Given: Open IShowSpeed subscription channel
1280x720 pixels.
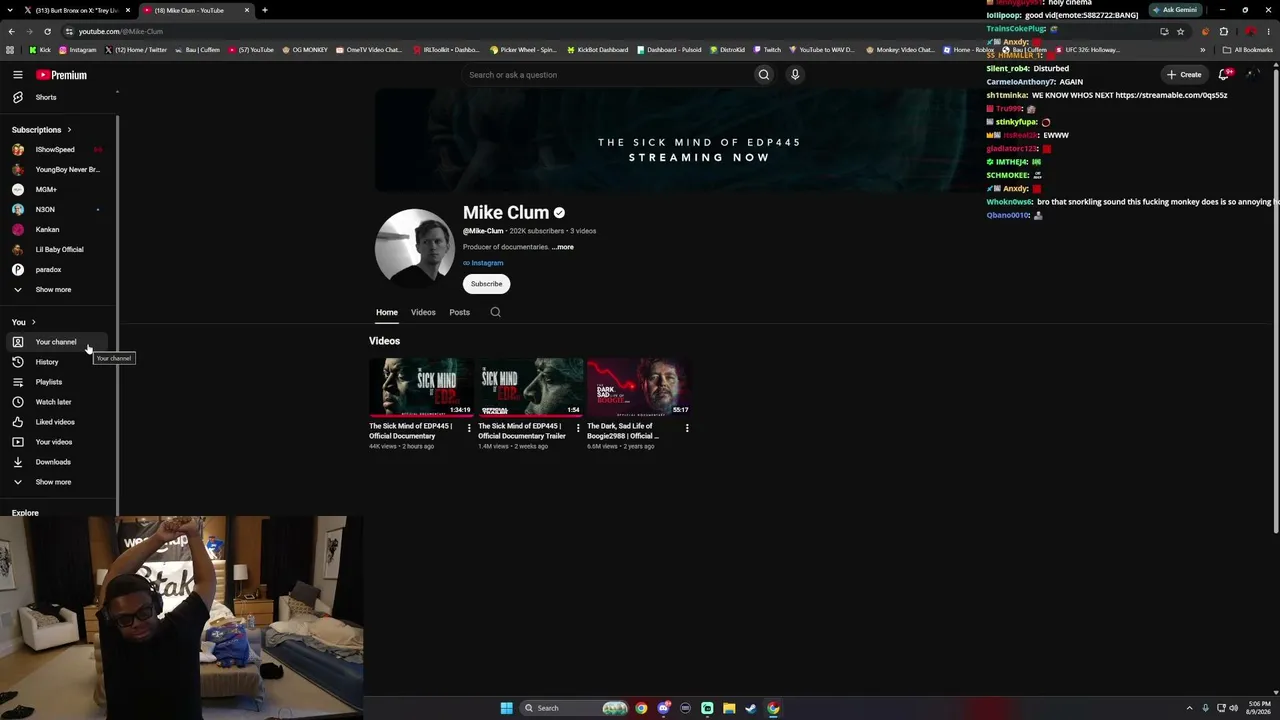Looking at the screenshot, I should coord(58,150).
